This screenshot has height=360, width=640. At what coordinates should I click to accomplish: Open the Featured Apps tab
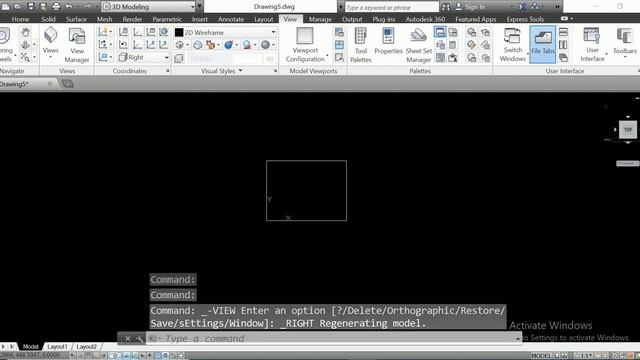[x=476, y=19]
